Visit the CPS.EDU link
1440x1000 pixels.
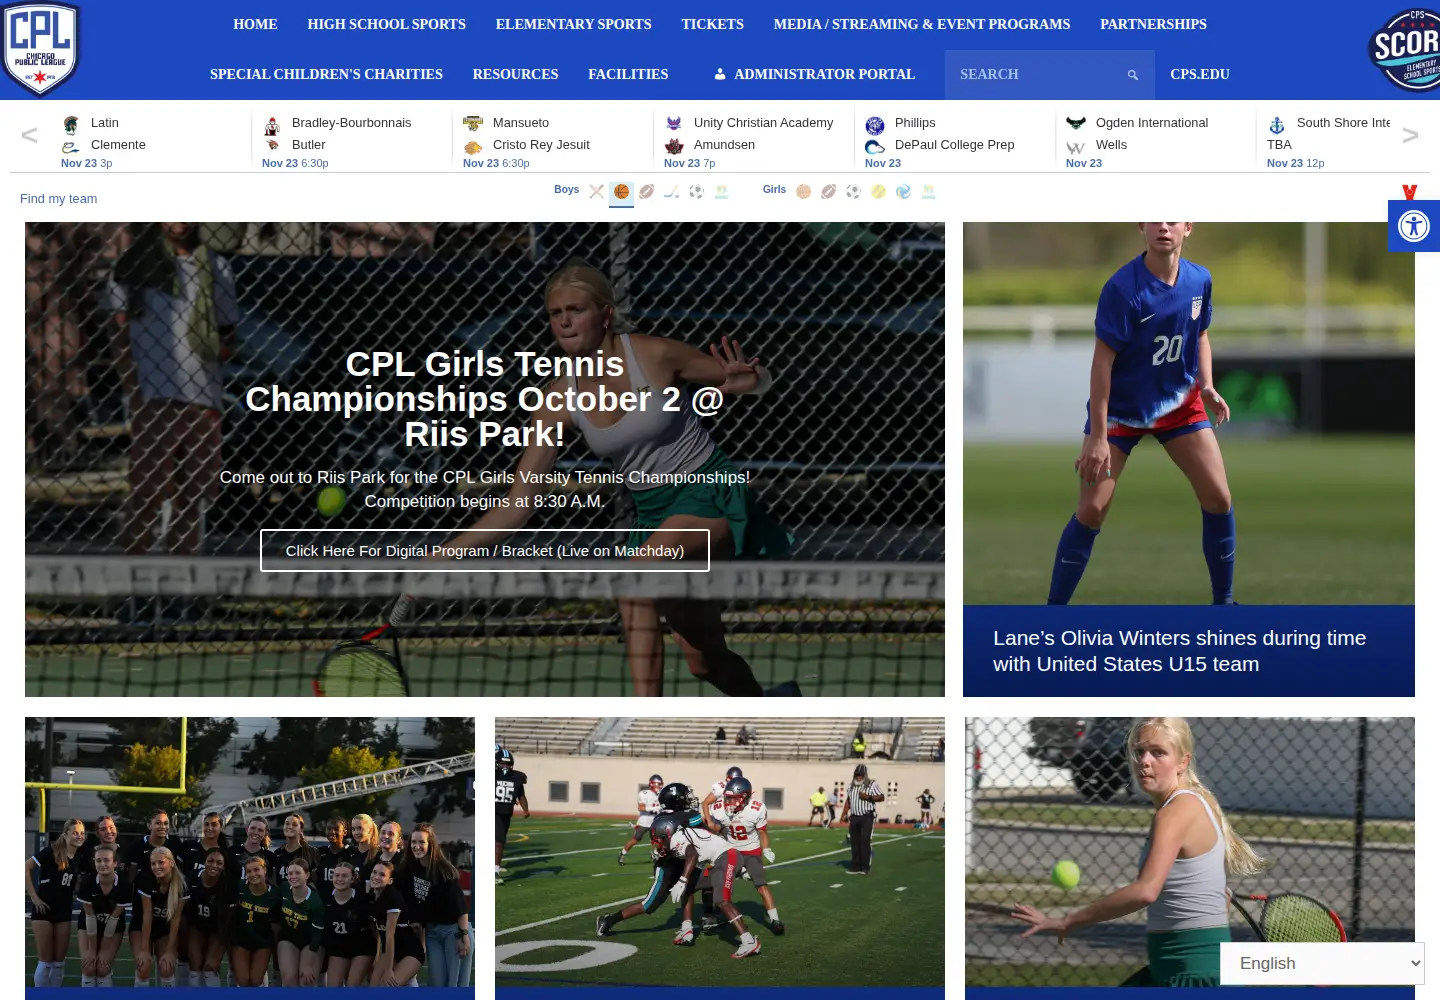[1199, 74]
